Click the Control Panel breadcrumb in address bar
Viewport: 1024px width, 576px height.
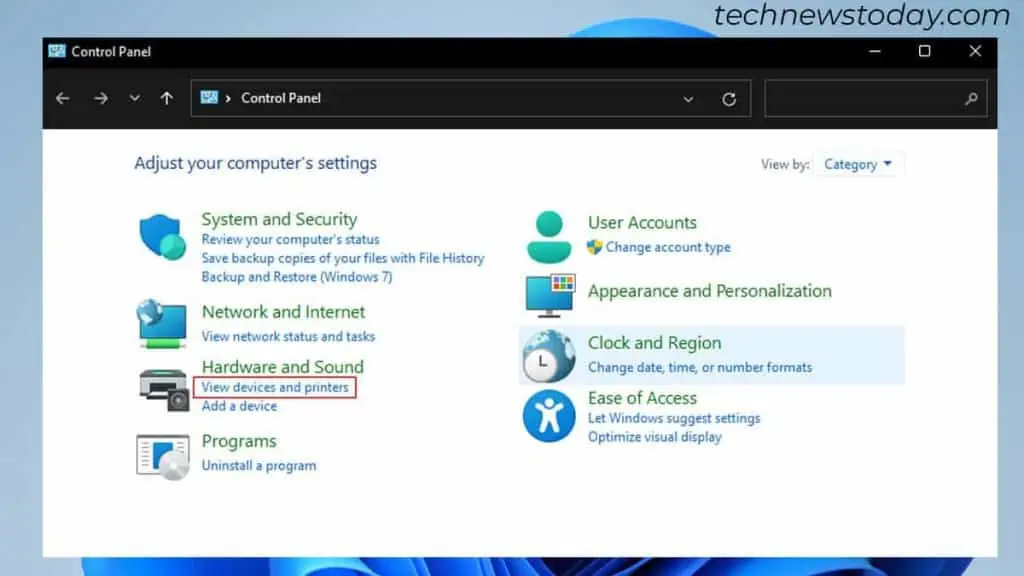[281, 98]
